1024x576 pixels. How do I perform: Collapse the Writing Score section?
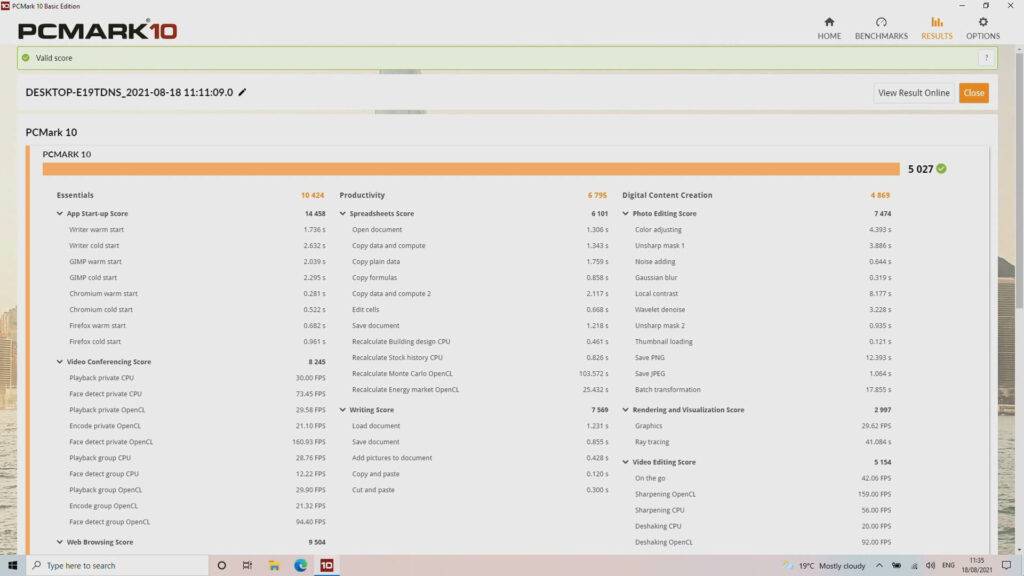342,410
